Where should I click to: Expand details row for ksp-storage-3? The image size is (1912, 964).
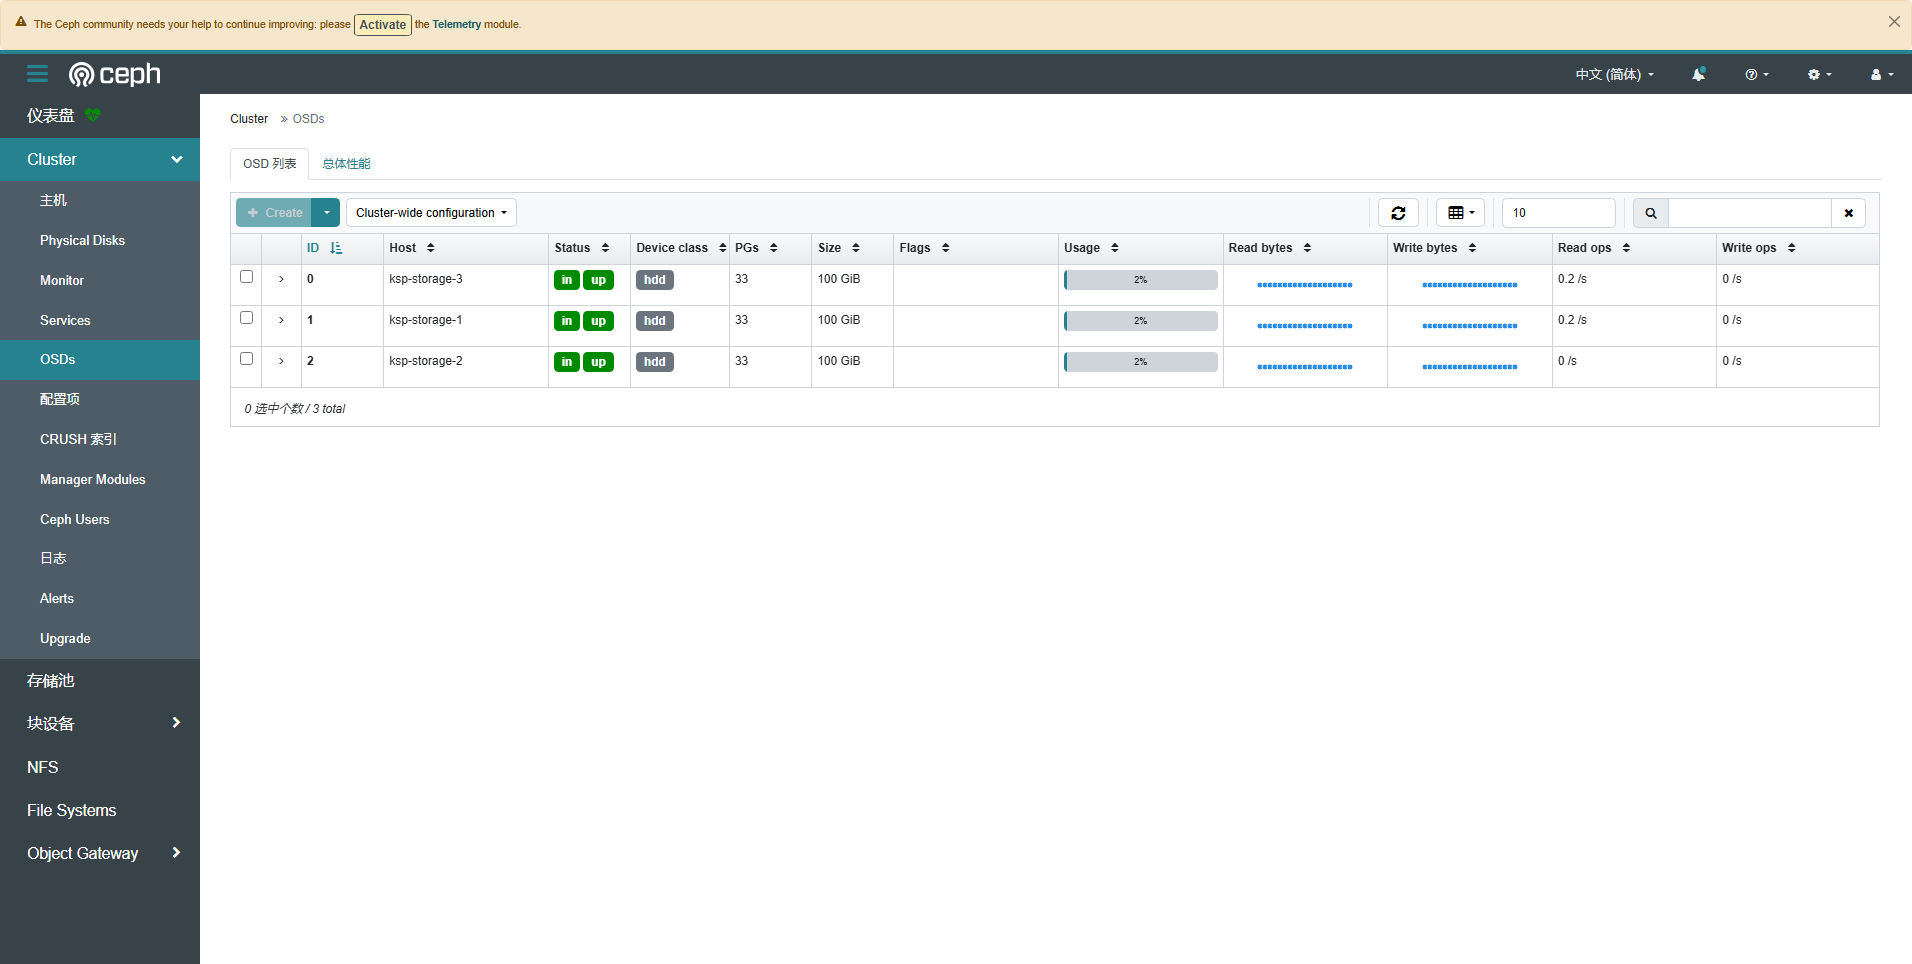point(281,279)
